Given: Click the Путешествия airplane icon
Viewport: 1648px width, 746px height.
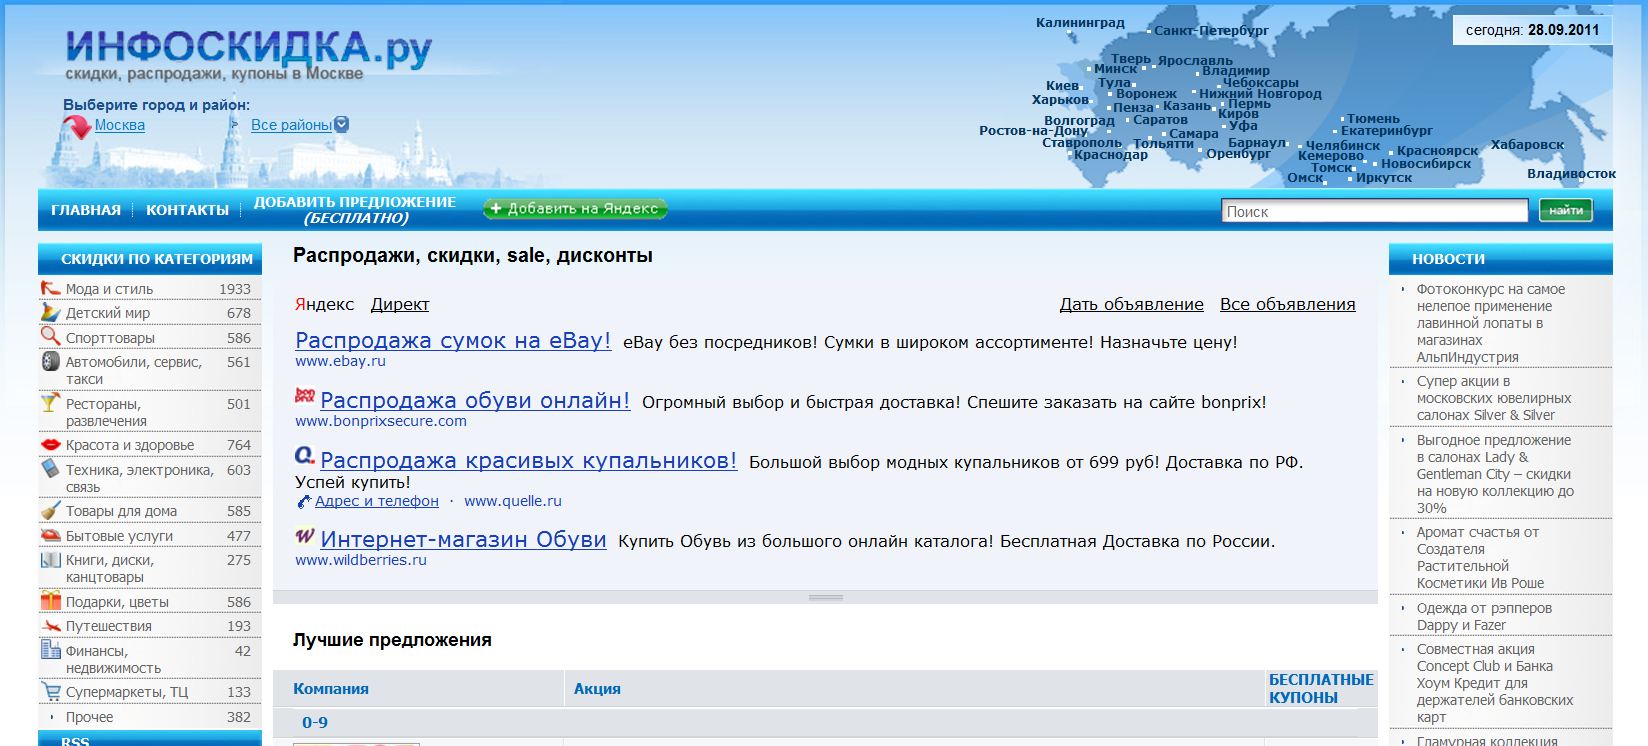Looking at the screenshot, I should pos(50,625).
